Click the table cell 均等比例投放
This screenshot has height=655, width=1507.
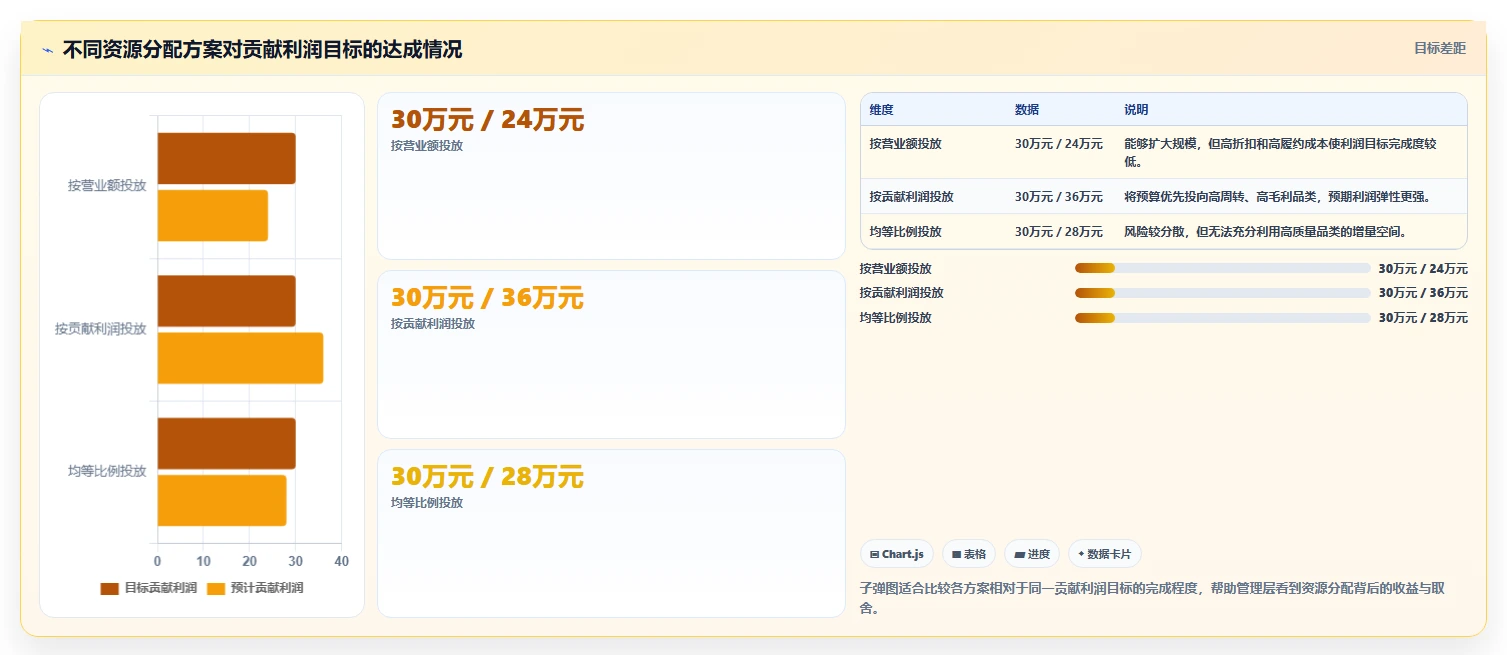[x=906, y=232]
